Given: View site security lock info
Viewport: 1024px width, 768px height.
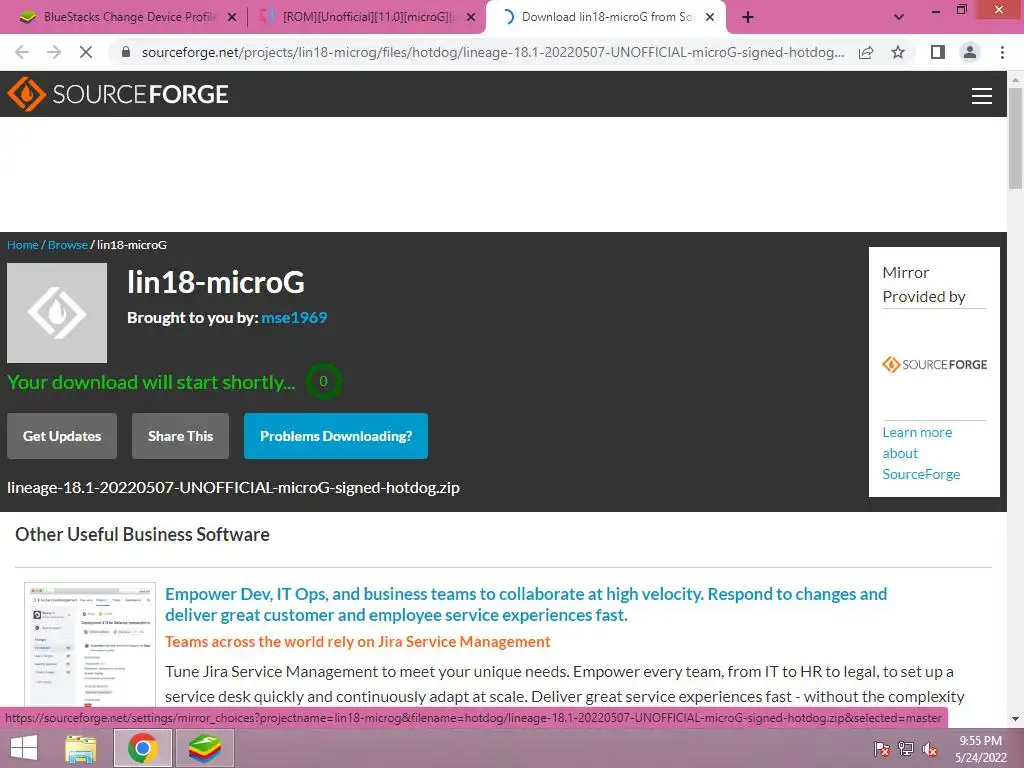Looking at the screenshot, I should tap(126, 52).
